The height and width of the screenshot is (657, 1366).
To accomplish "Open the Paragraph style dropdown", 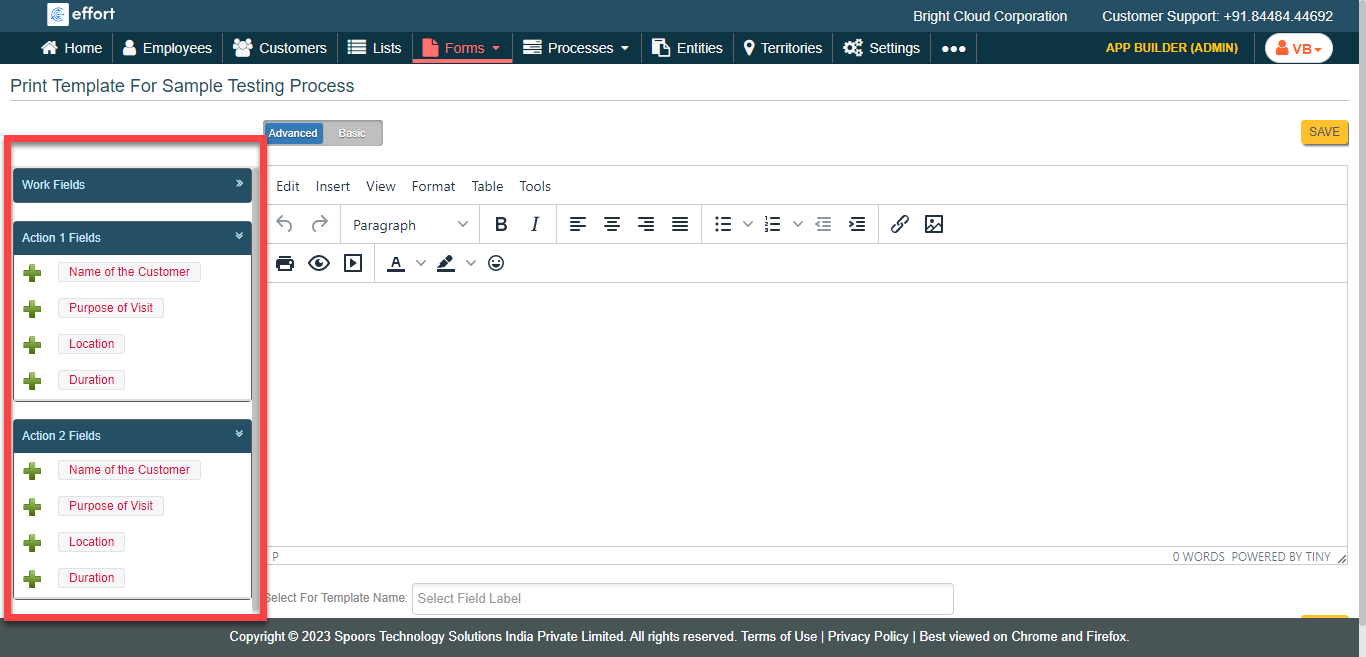I will point(410,225).
